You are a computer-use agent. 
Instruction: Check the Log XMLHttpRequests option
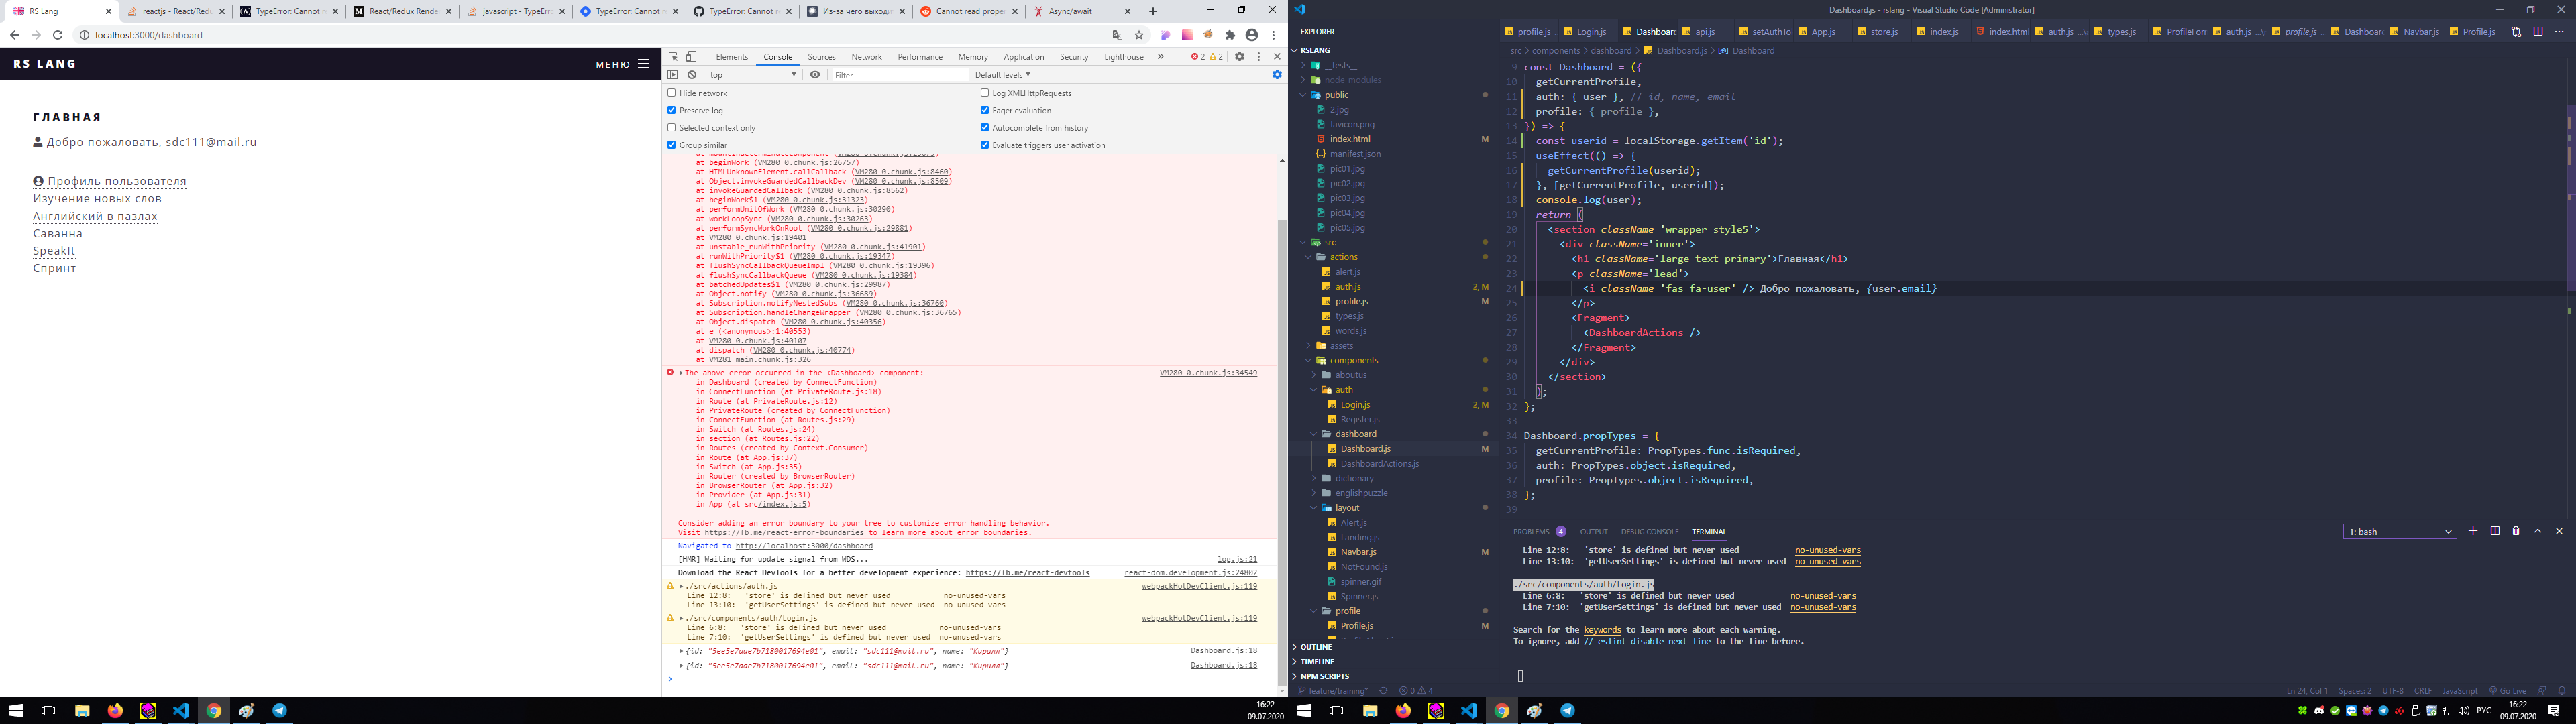click(985, 93)
